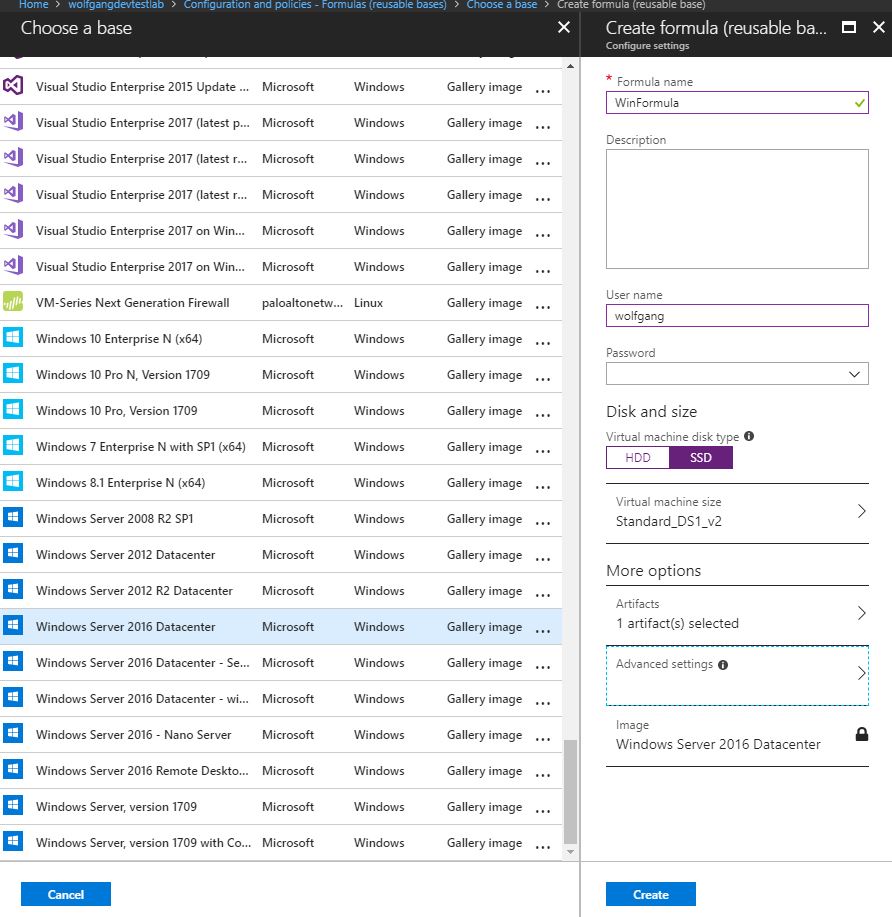Open Configuration and policies - Formulas breadcrumb
This screenshot has height=917, width=892.
[315, 5]
